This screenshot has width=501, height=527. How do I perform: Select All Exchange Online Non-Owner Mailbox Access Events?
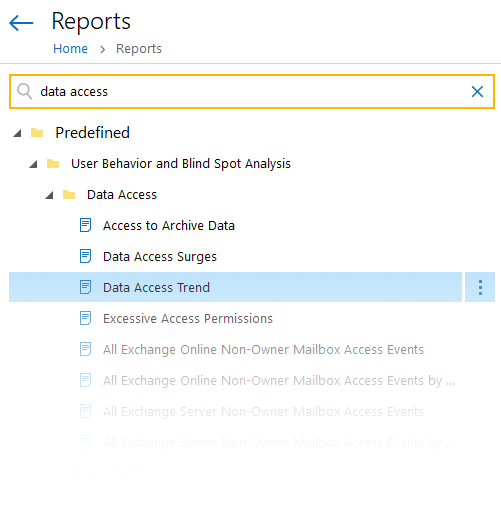tap(263, 350)
